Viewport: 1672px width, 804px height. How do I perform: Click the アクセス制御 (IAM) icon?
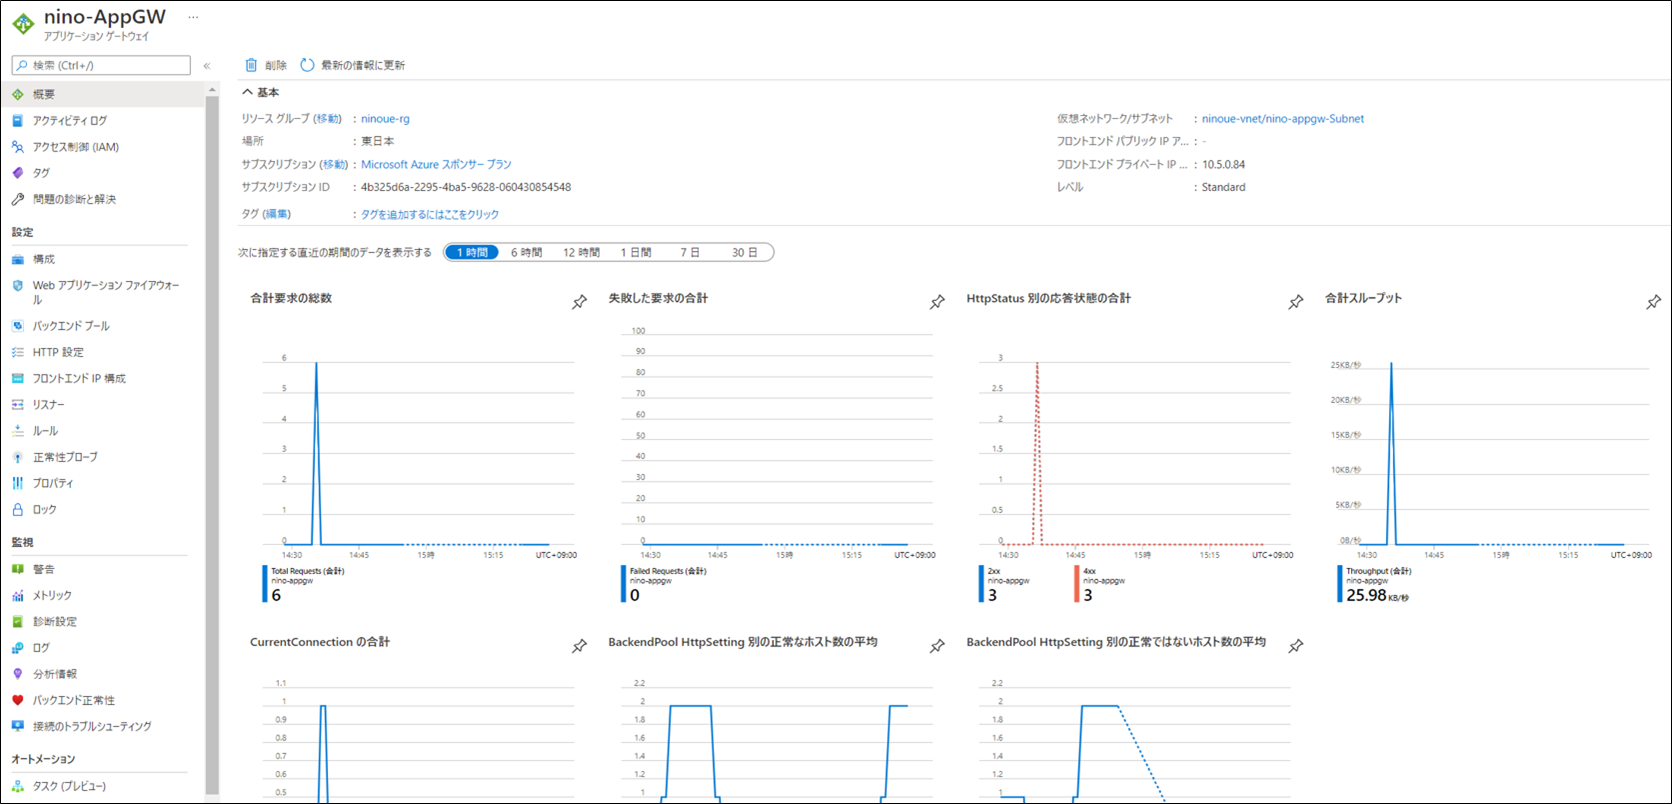18,147
